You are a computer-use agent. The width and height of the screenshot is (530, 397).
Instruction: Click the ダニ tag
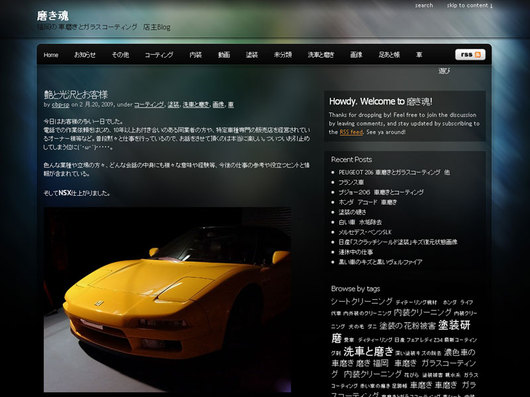(371, 326)
